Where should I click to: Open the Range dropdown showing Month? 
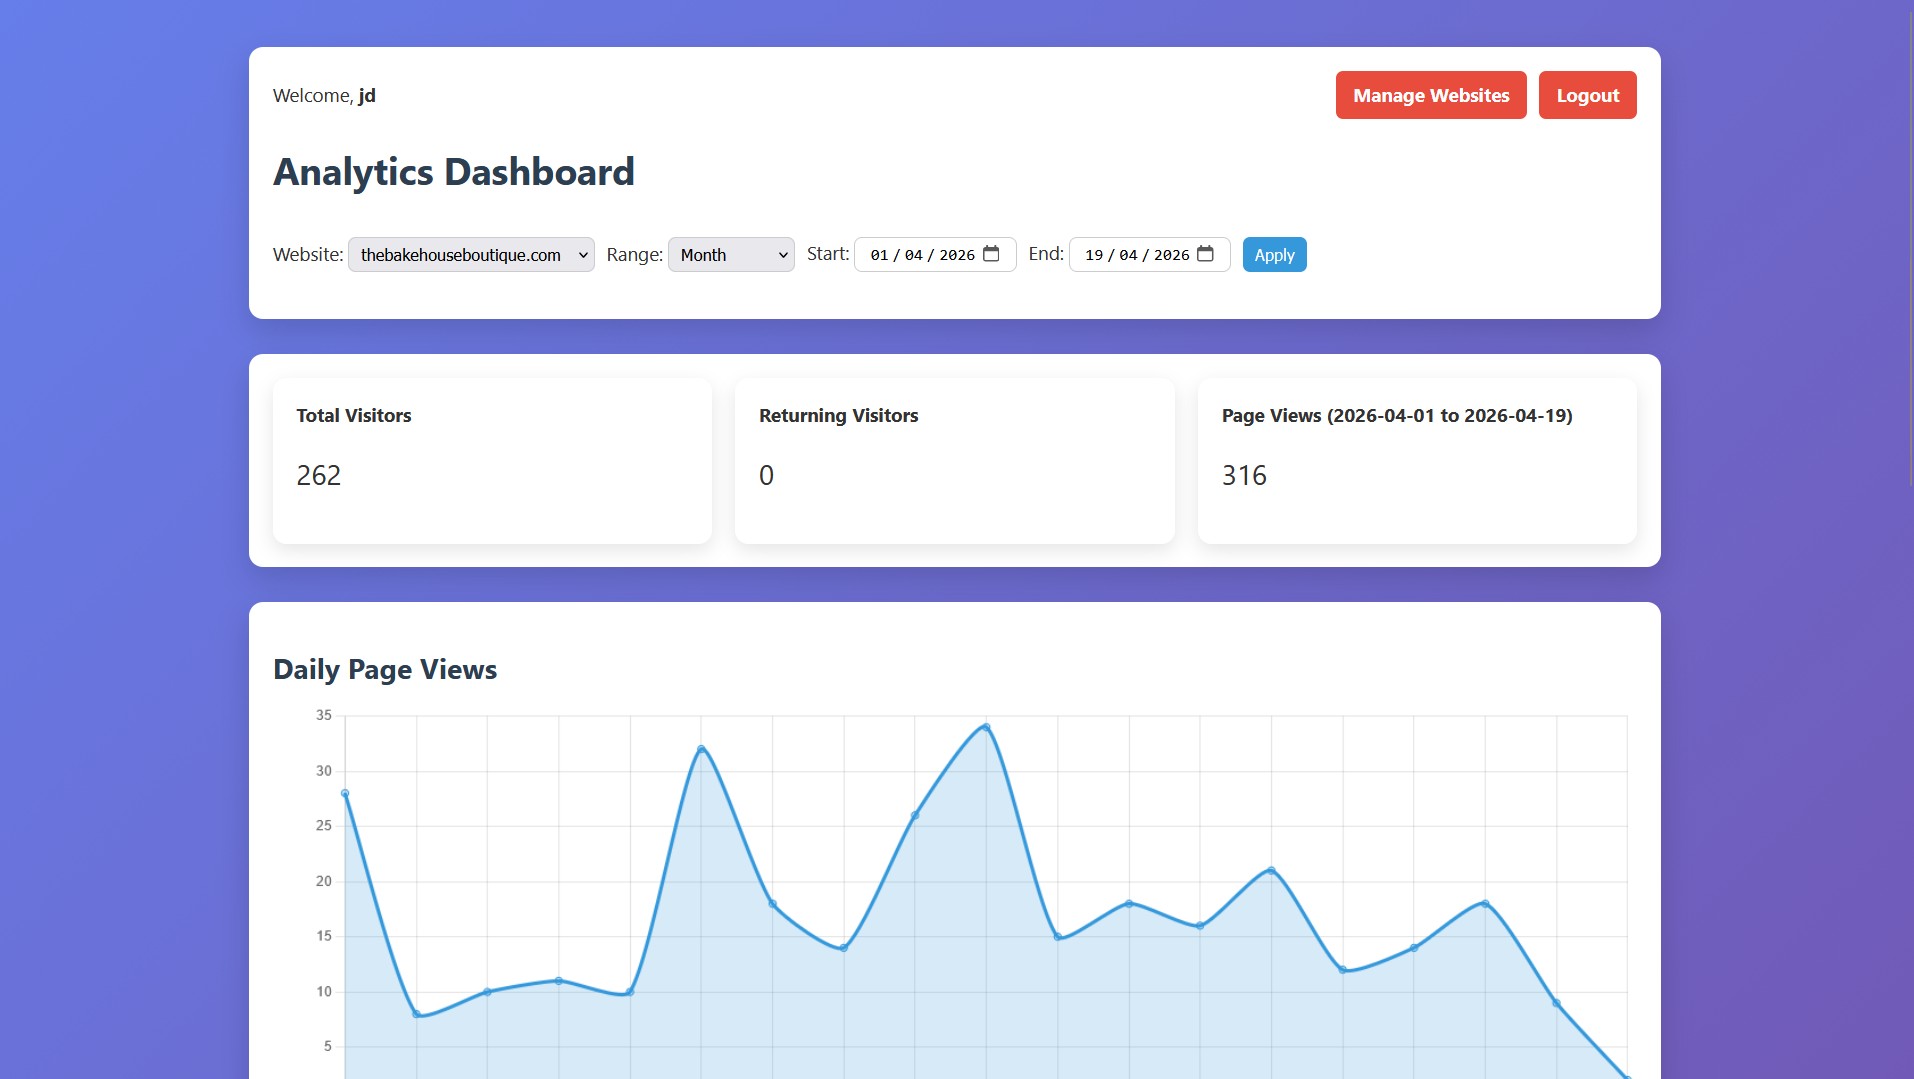coord(731,255)
